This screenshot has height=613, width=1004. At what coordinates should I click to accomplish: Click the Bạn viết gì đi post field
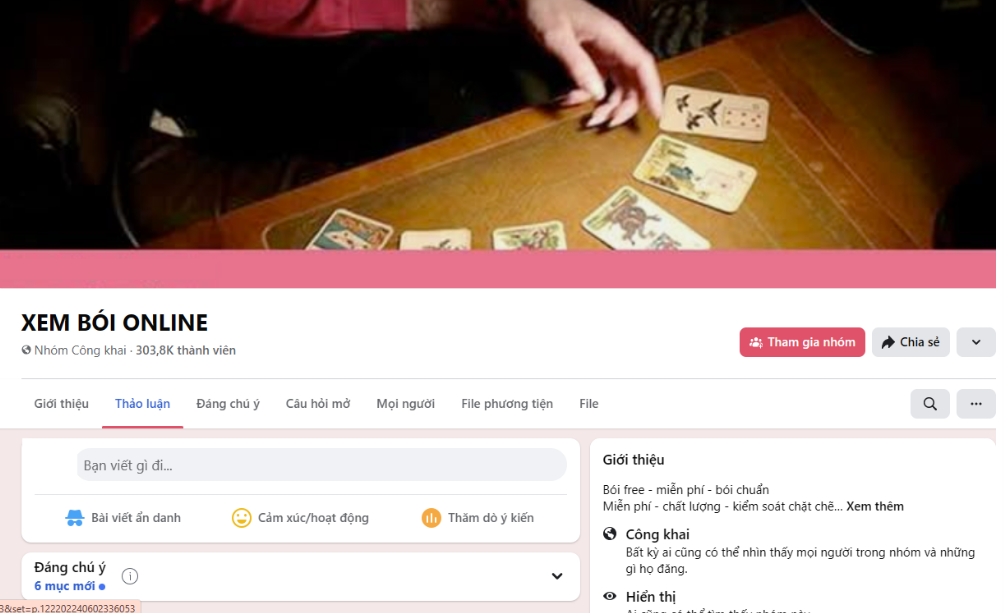coord(321,465)
